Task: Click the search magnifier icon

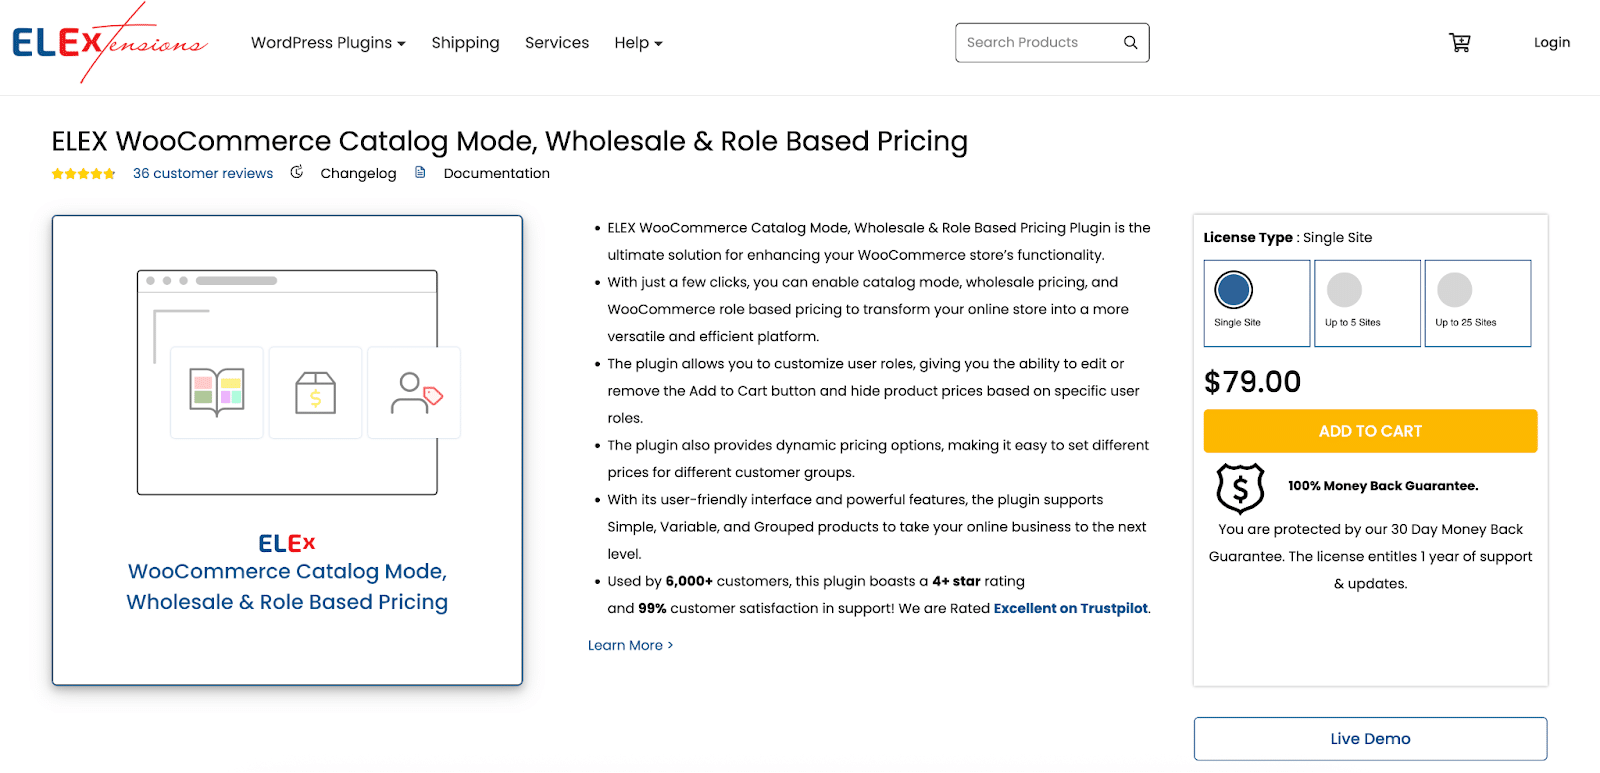Action: click(x=1130, y=42)
